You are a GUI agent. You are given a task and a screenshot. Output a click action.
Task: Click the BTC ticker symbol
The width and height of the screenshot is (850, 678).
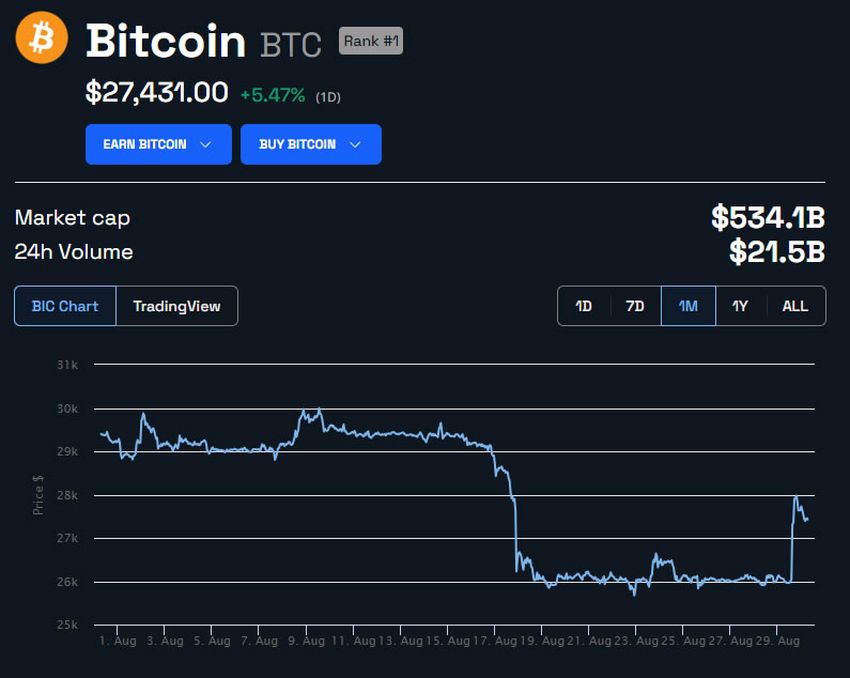point(290,44)
